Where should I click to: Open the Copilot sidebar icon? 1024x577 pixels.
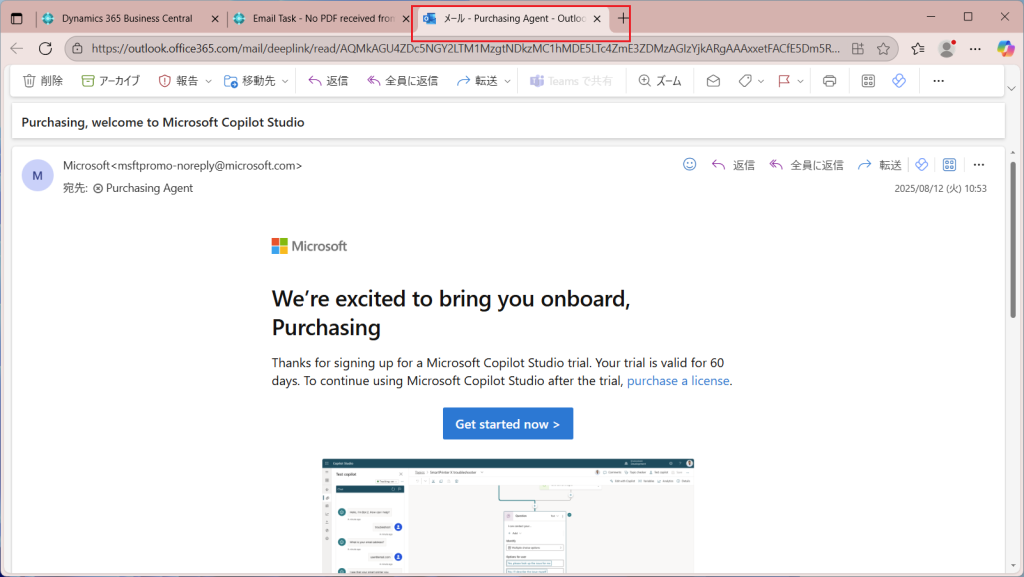pos(1006,48)
